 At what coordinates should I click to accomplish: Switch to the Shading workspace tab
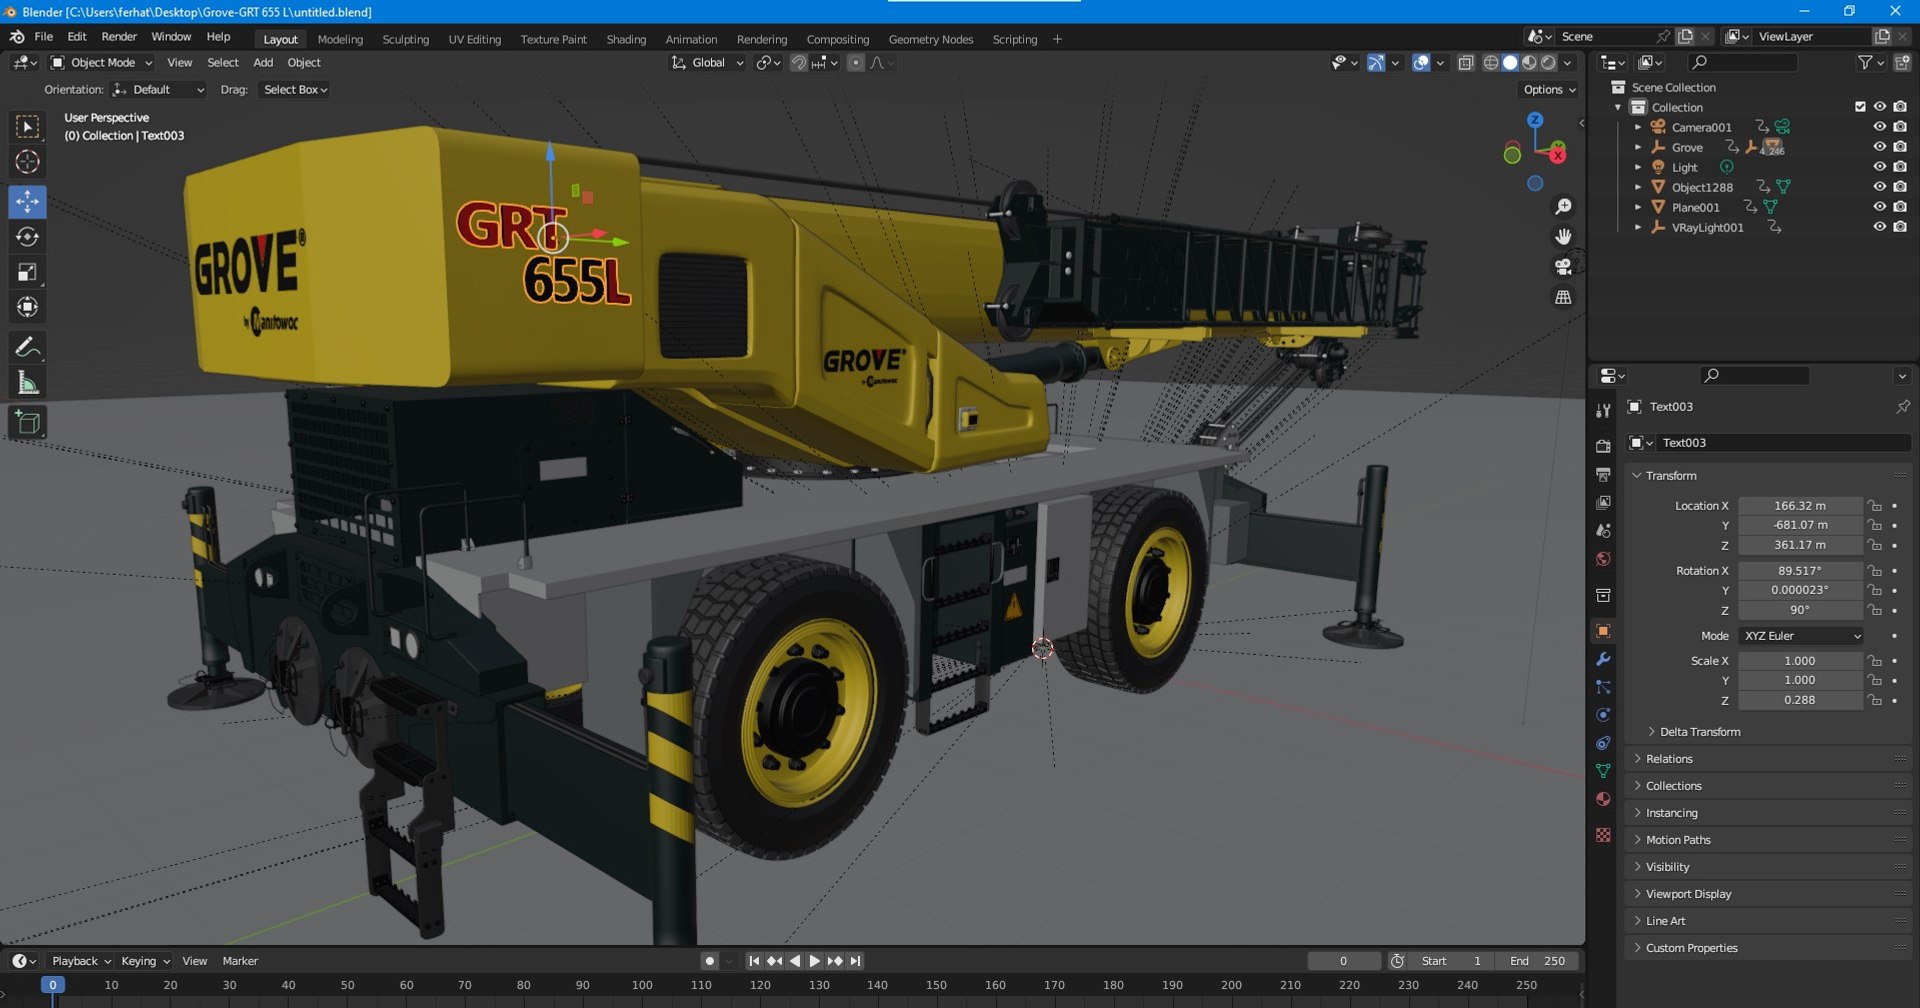[x=626, y=39]
